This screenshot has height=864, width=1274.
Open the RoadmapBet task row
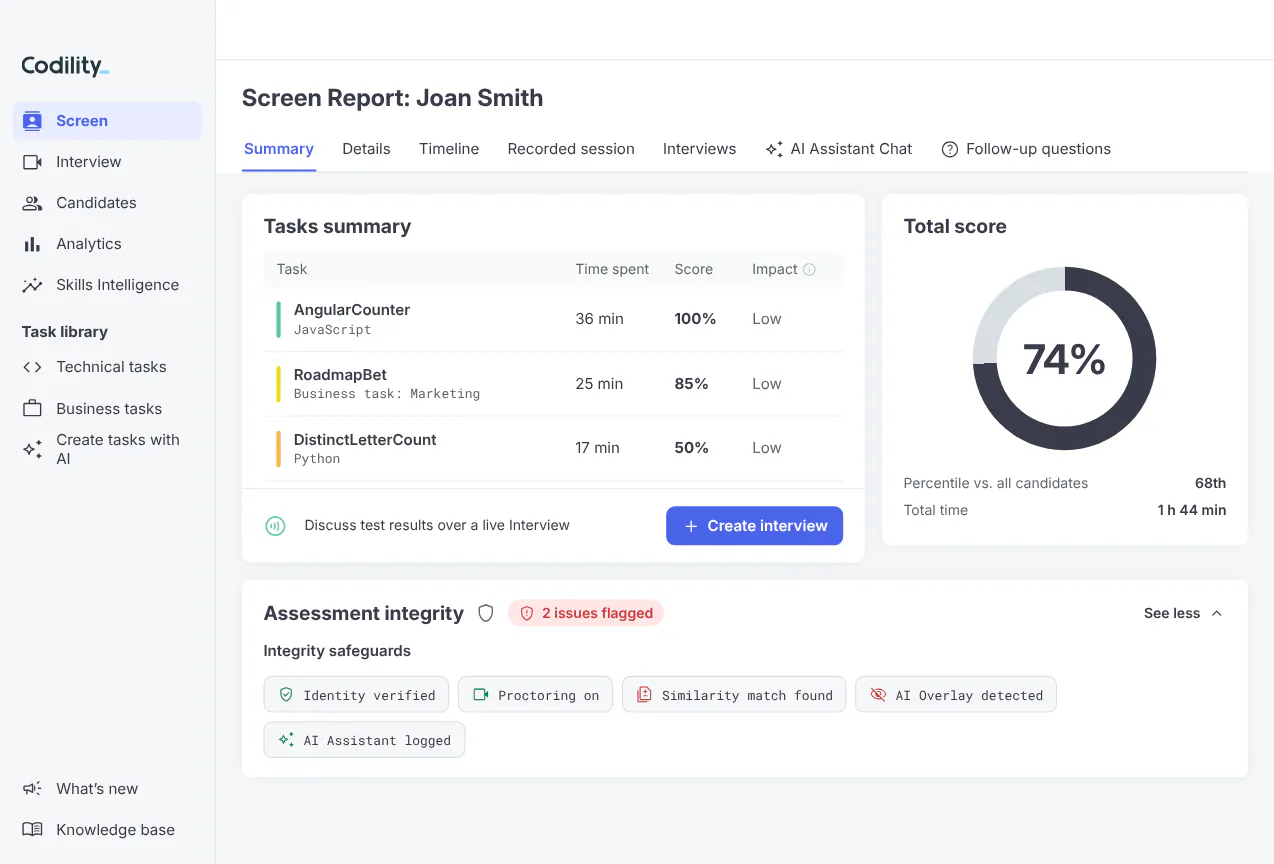click(554, 384)
